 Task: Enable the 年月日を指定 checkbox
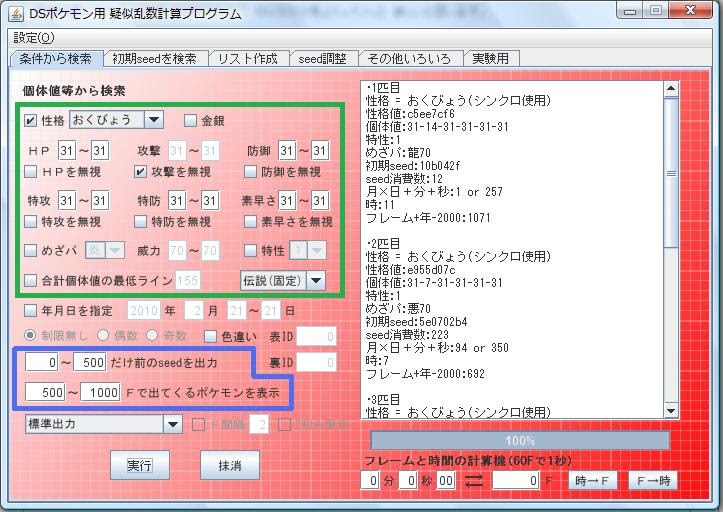30,310
